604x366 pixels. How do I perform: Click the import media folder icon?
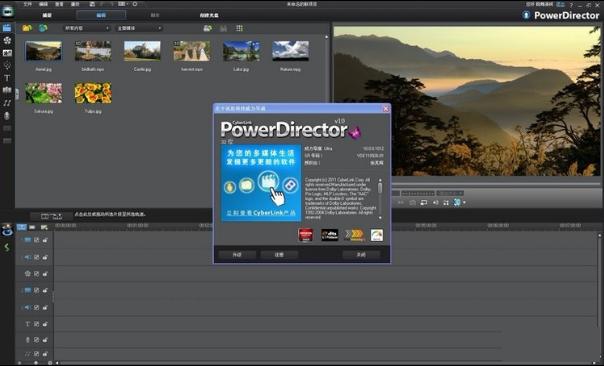click(27, 28)
